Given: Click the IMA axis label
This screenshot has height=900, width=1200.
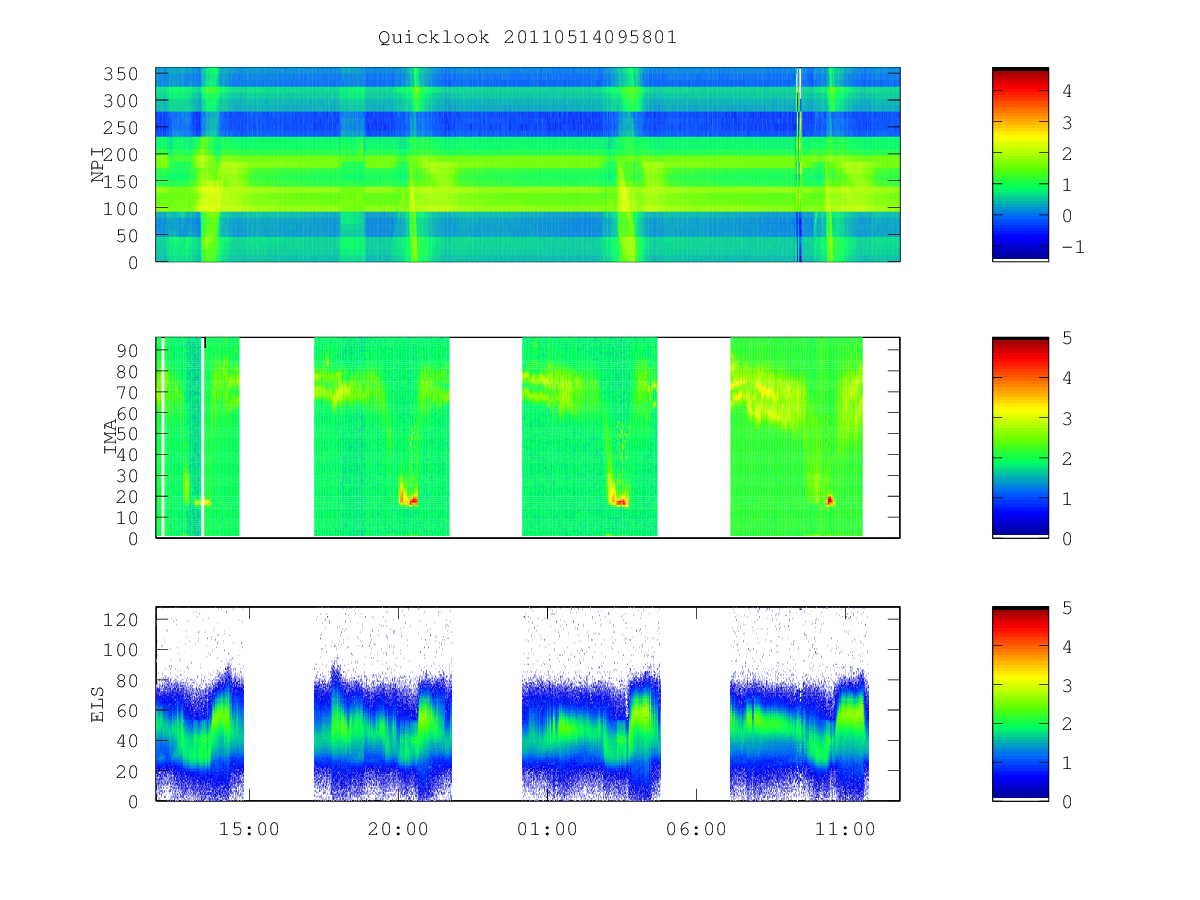Looking at the screenshot, I should point(111,437).
